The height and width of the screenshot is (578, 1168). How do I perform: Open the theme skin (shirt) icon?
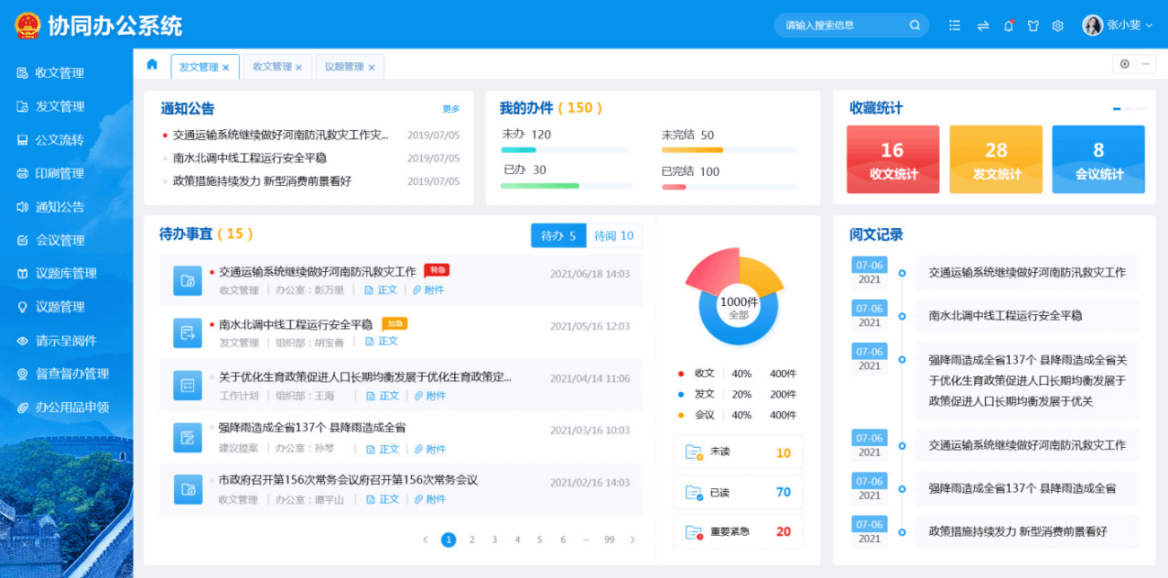[1033, 26]
